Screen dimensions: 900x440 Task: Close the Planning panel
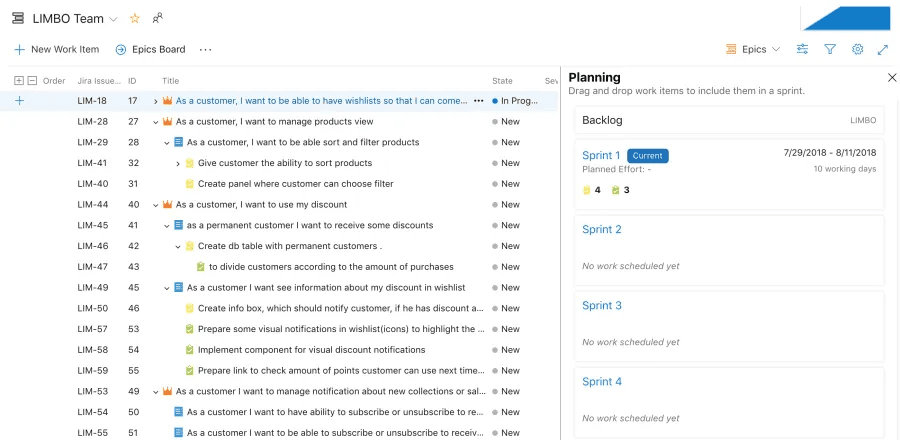pos(892,77)
